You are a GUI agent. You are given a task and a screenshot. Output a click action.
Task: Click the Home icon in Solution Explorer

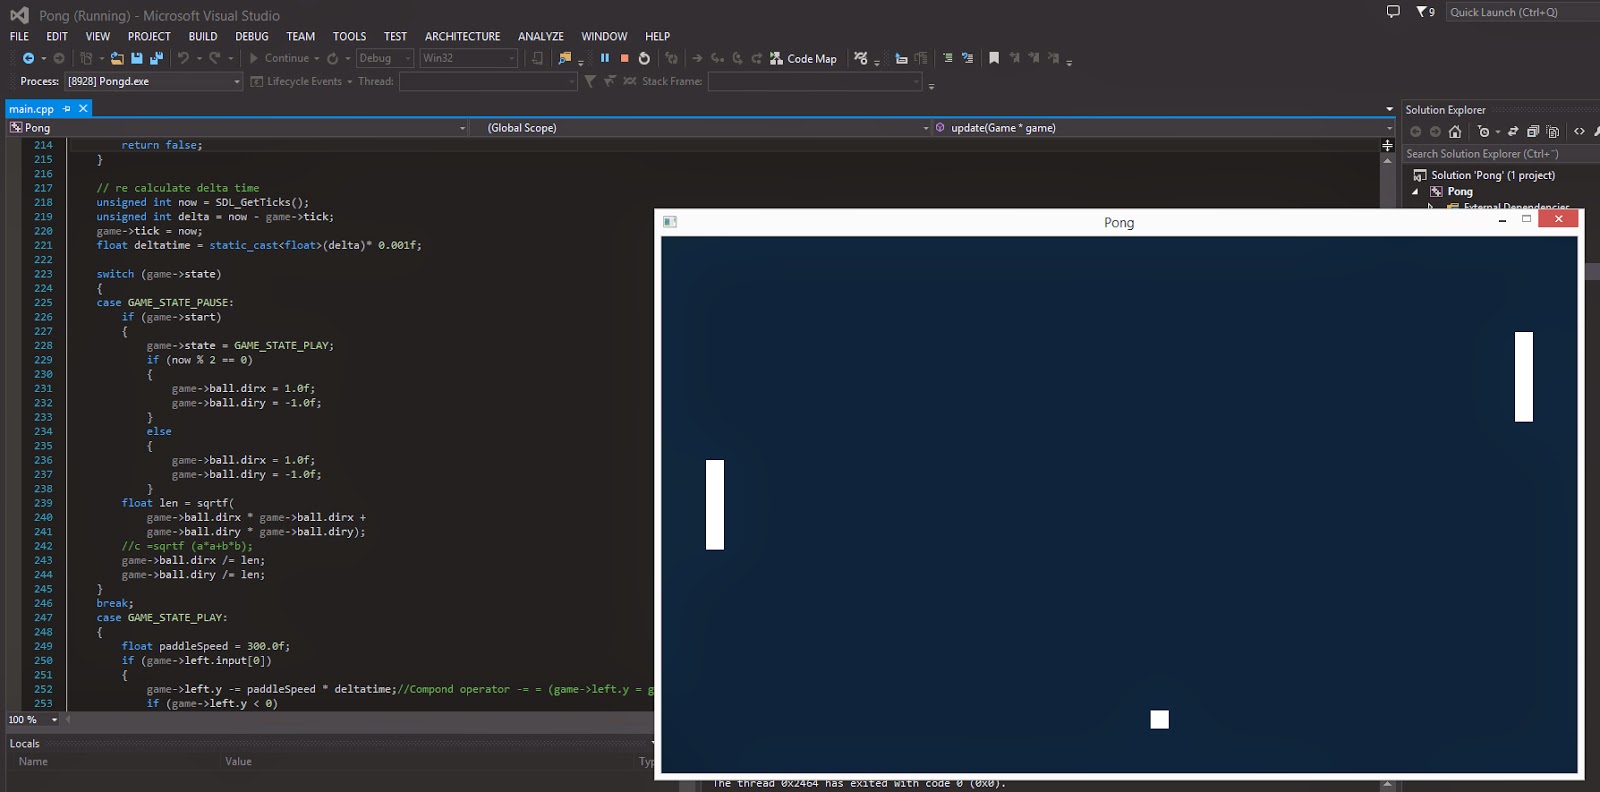(1455, 132)
